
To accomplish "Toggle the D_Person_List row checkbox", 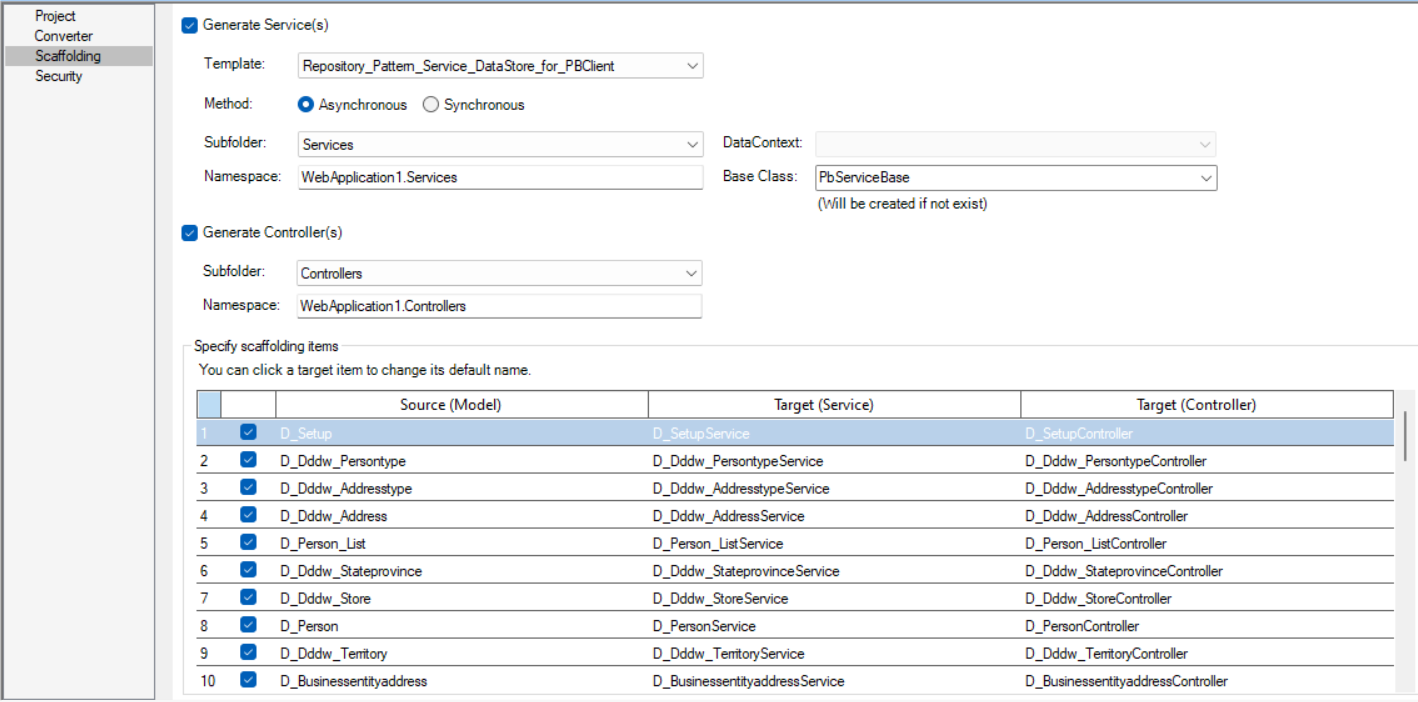I will coord(248,543).
